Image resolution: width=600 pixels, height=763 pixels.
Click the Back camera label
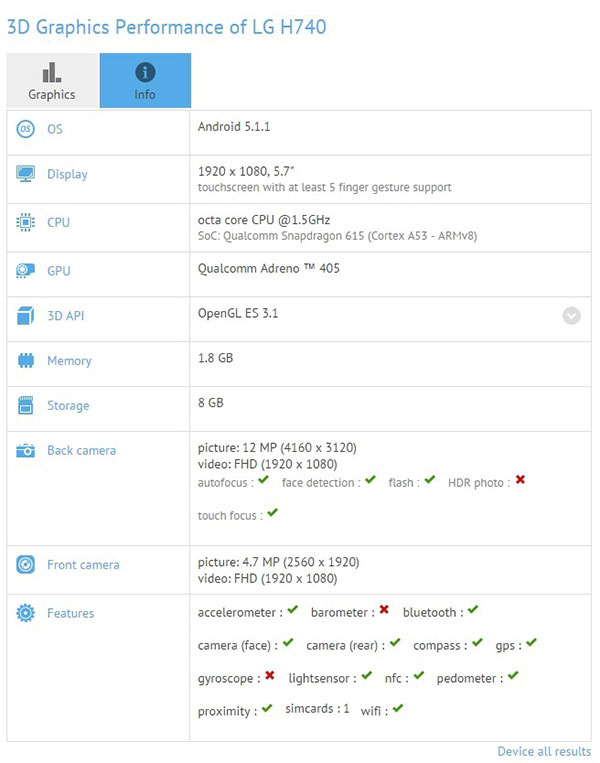[x=82, y=451]
